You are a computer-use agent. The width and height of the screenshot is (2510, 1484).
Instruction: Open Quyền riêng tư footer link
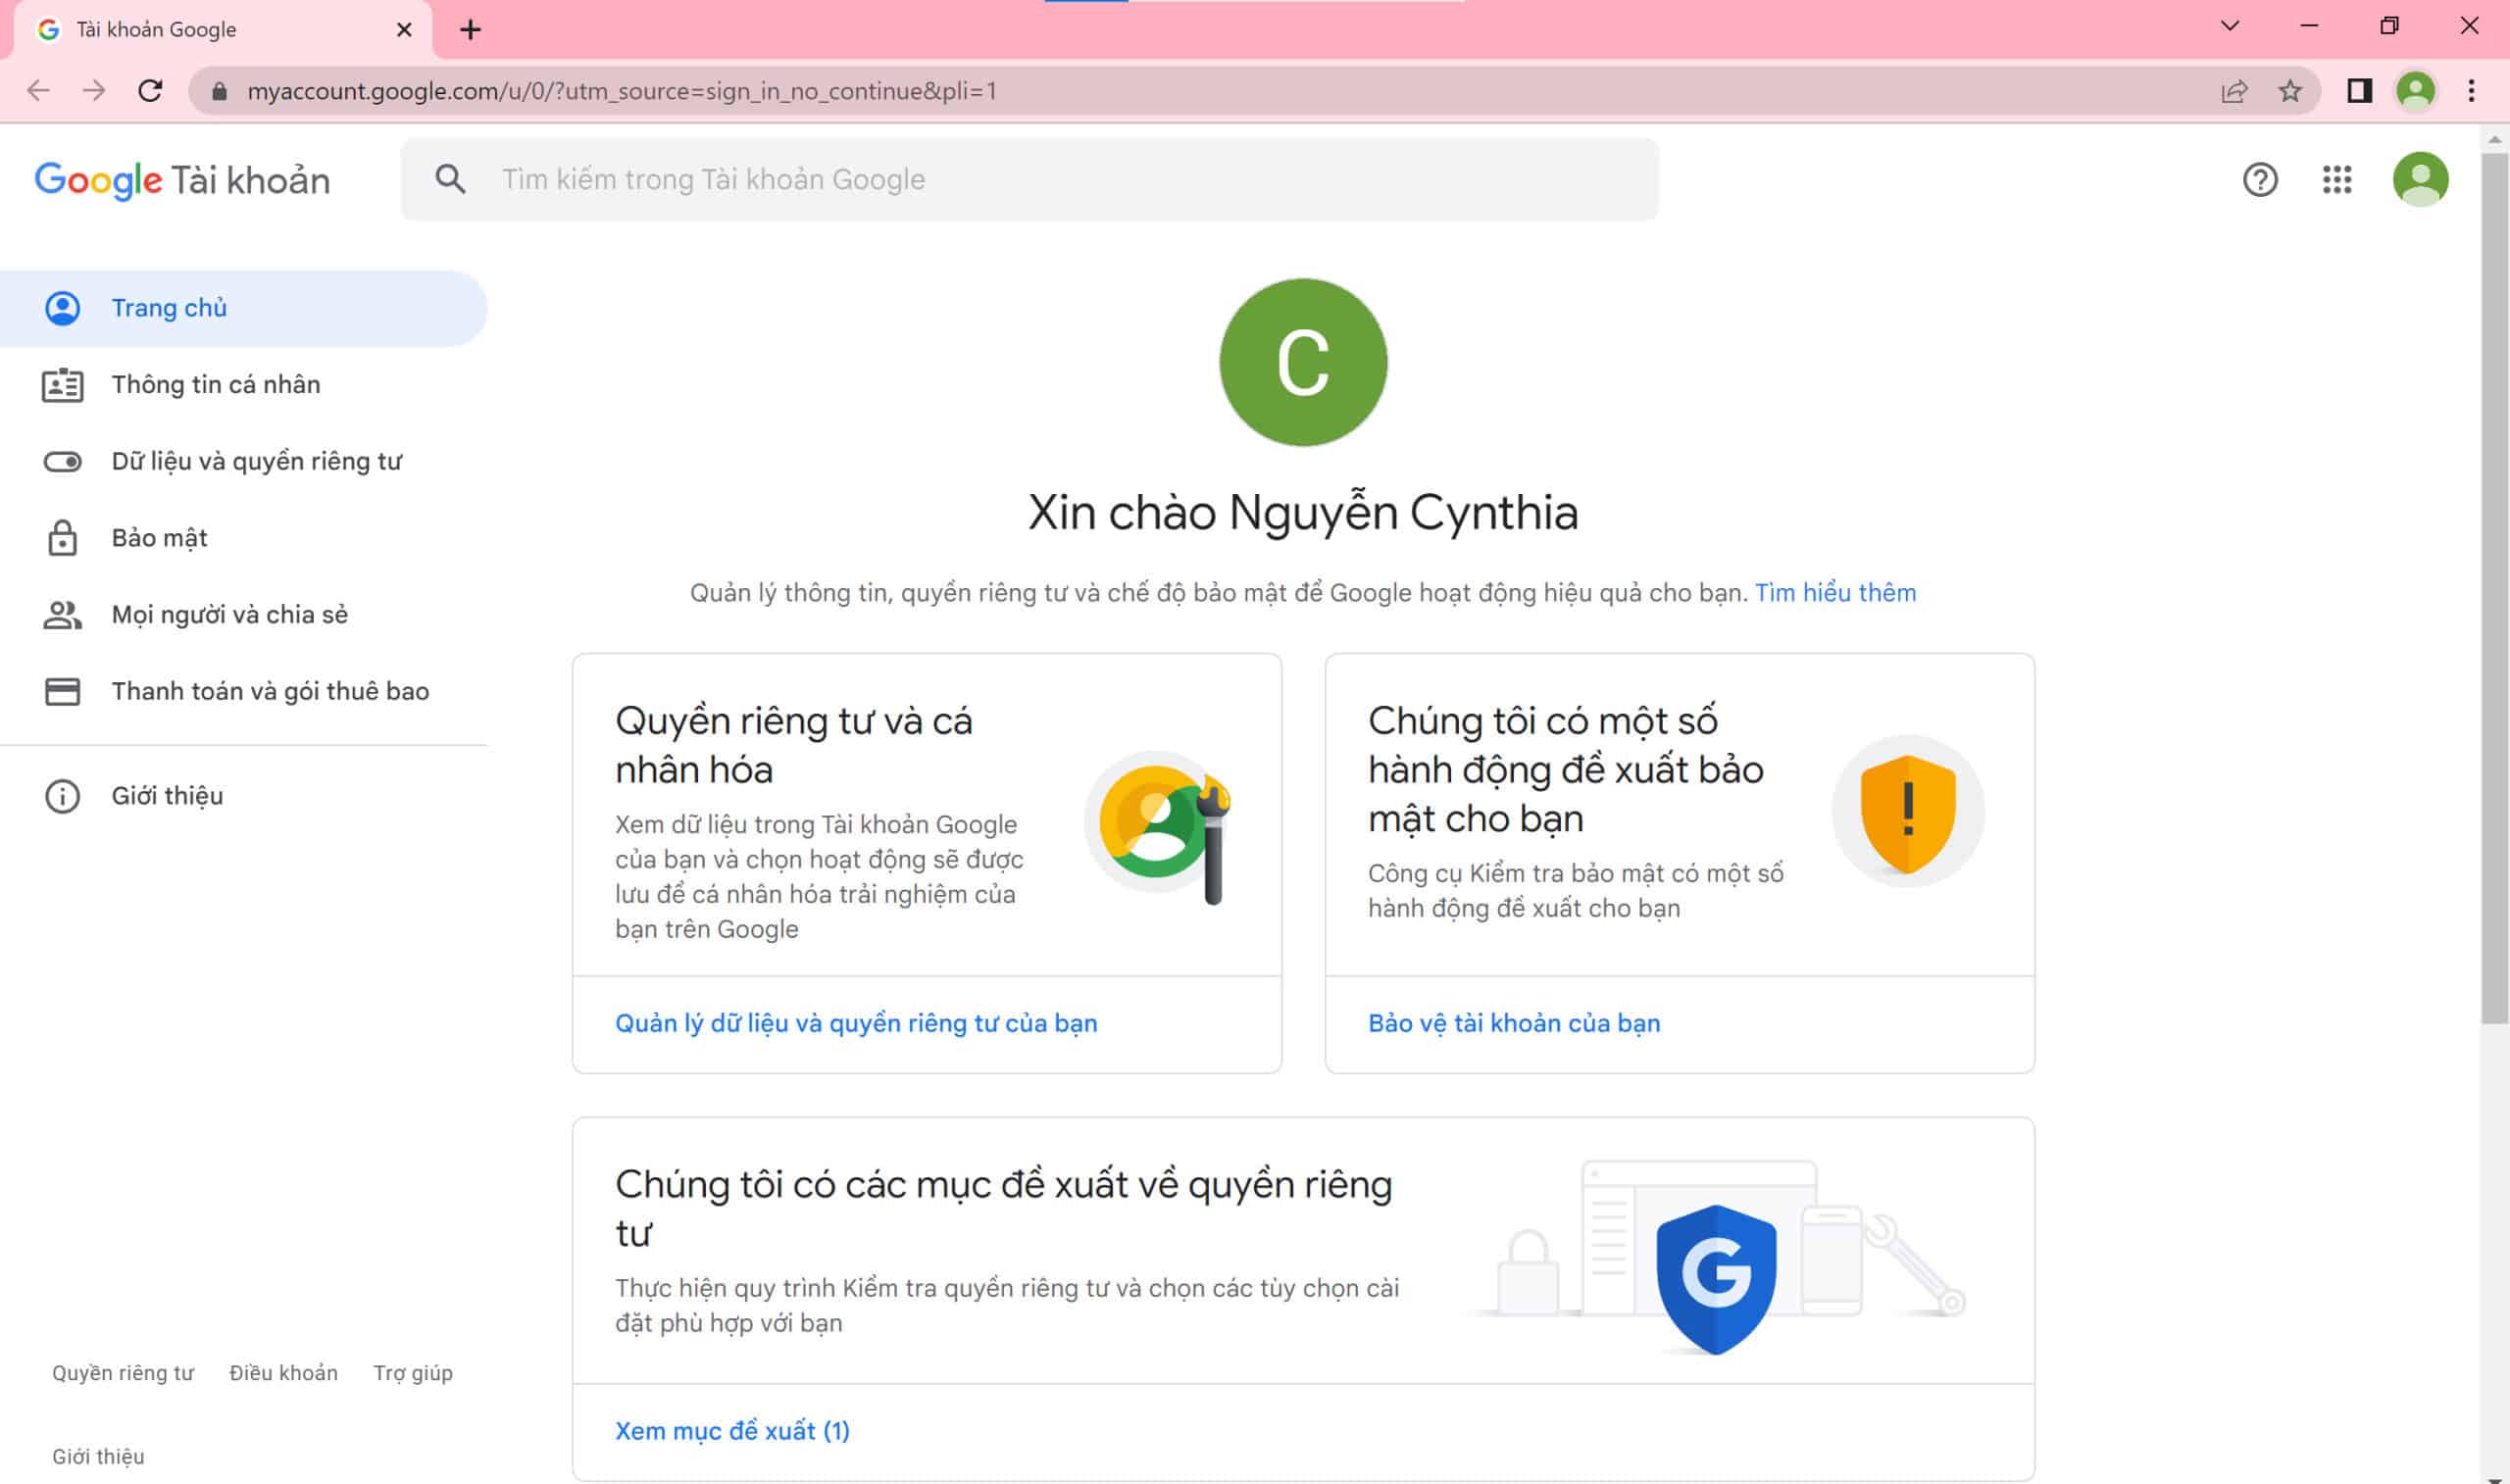[x=123, y=1373]
